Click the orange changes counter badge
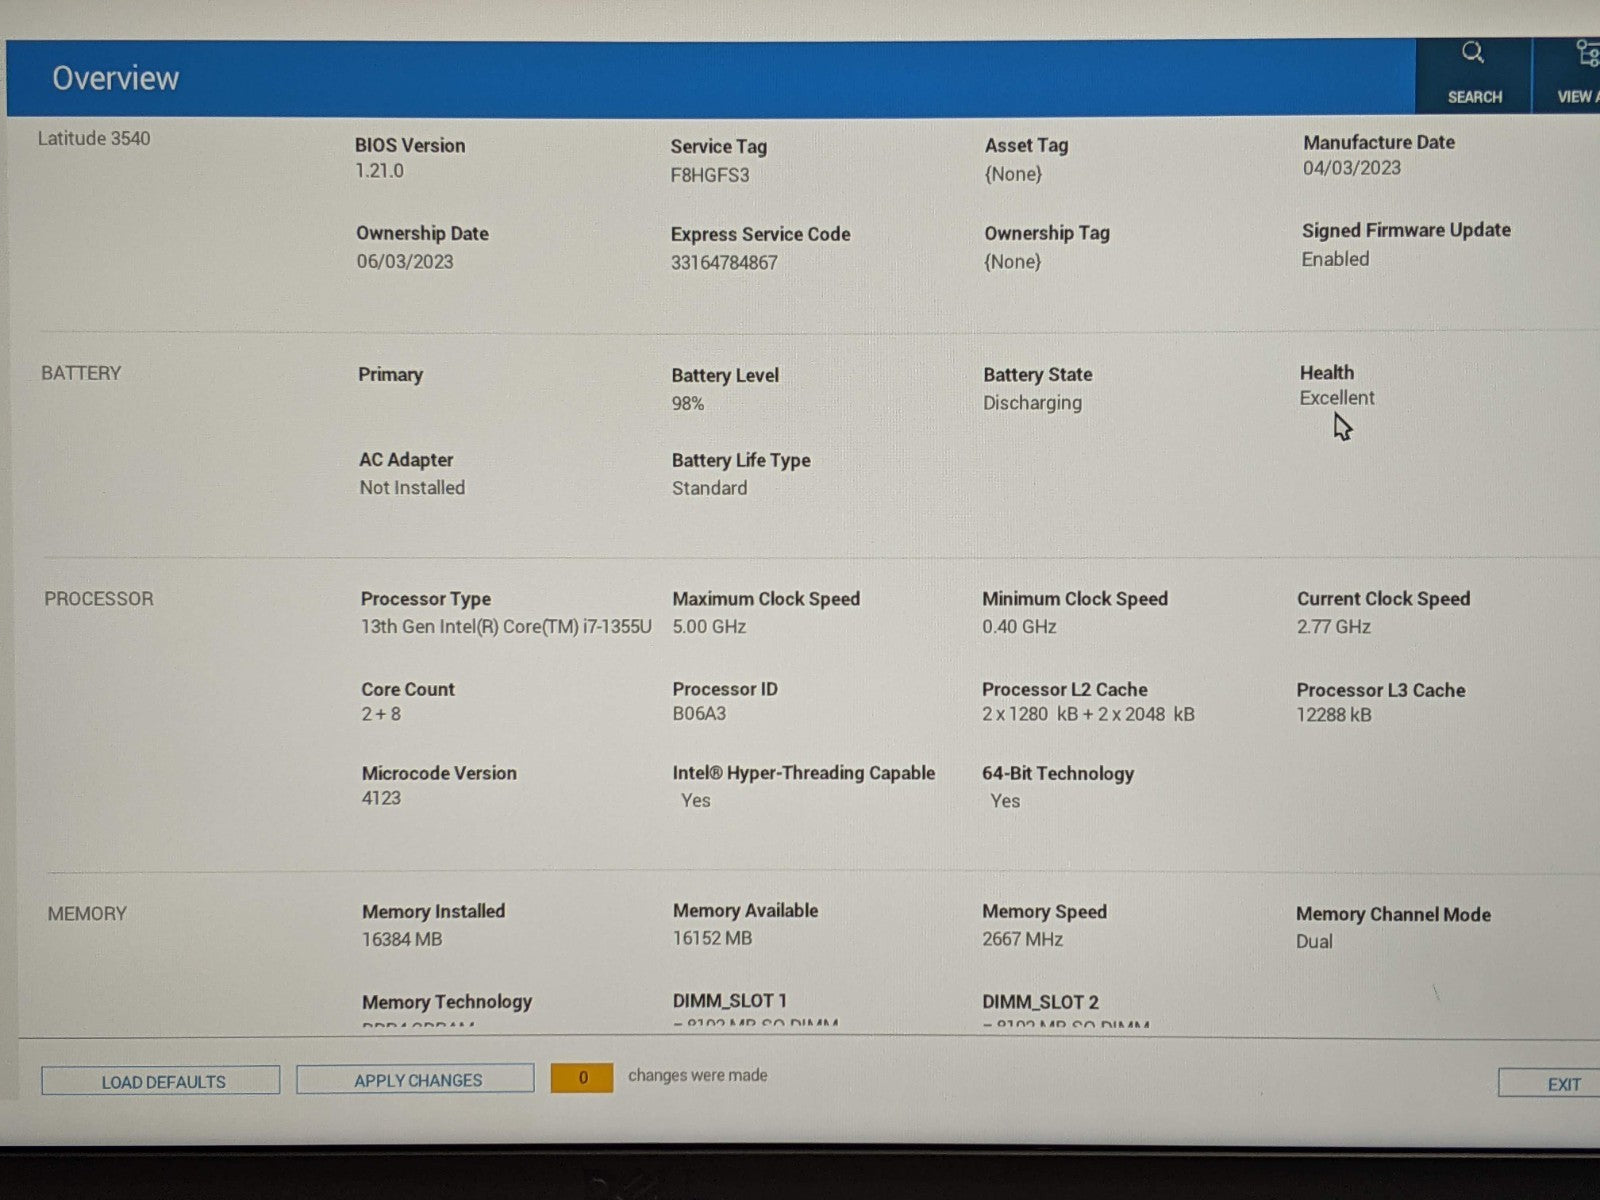This screenshot has width=1600, height=1200. pyautogui.click(x=582, y=1078)
